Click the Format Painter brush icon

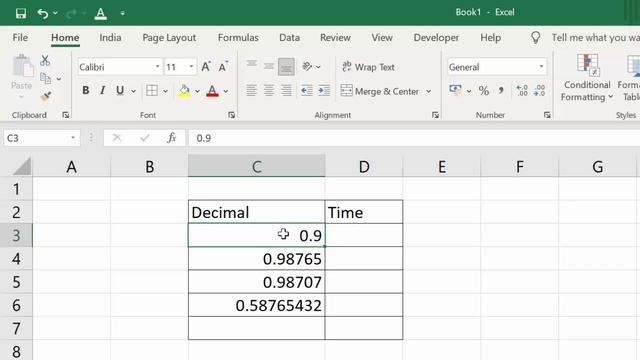coord(45,97)
